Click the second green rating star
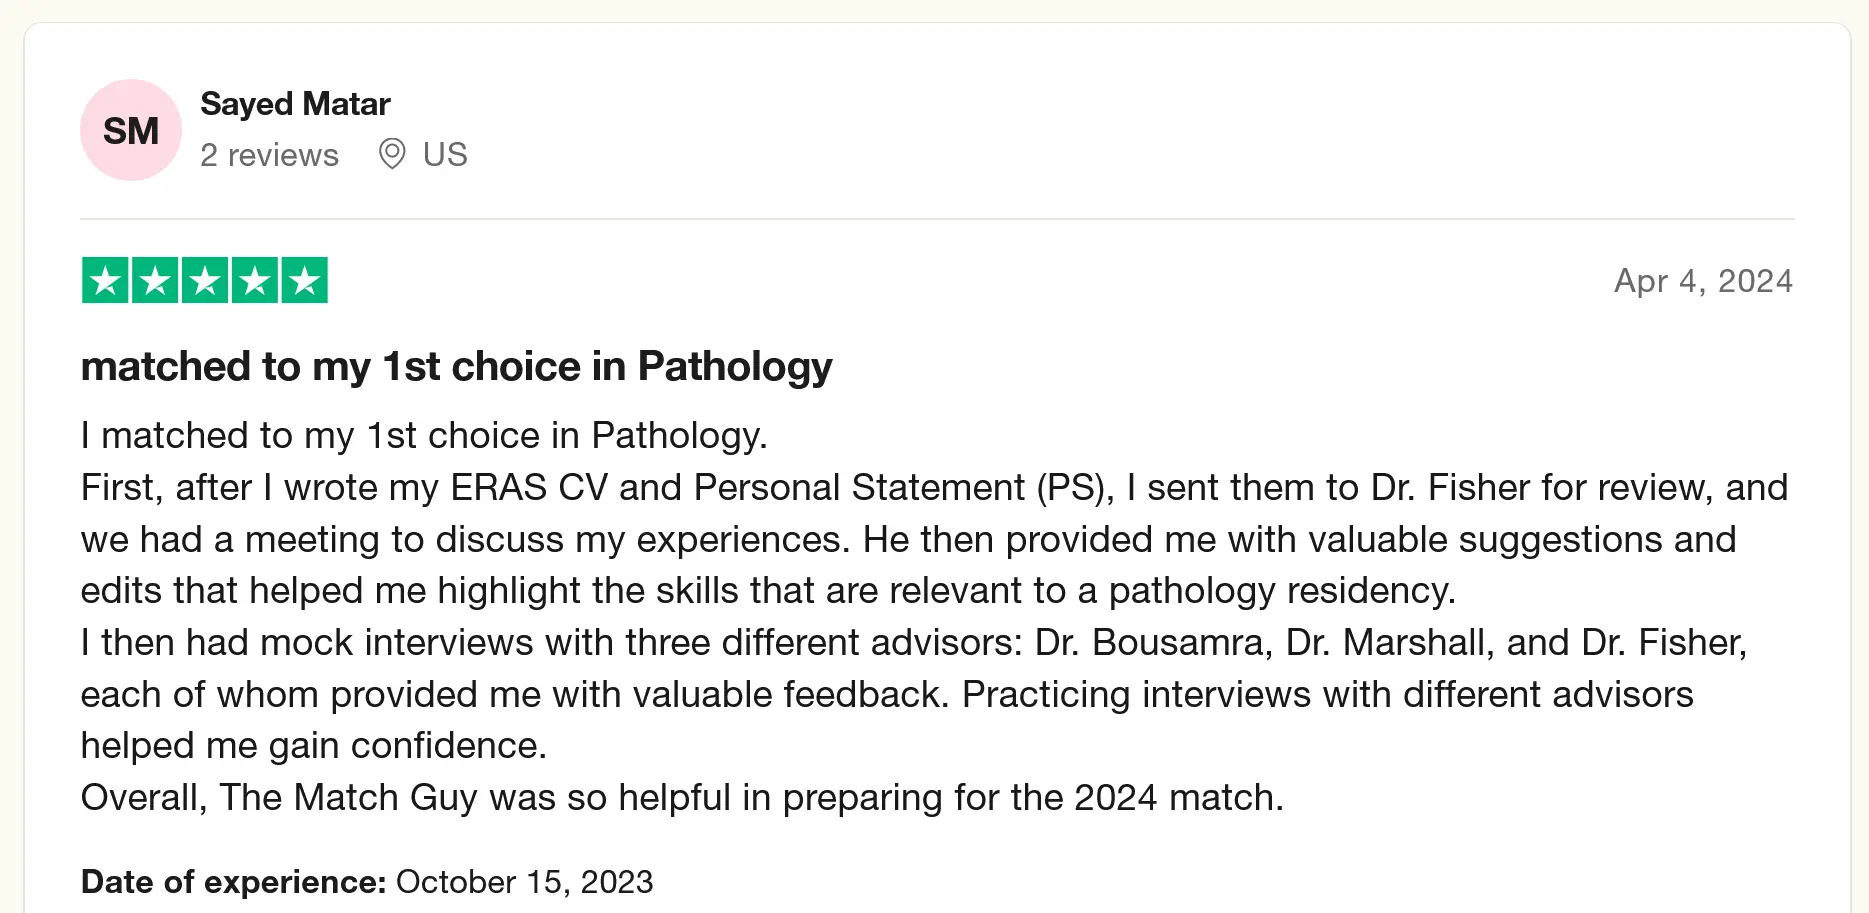The width and height of the screenshot is (1869, 913). 155,280
